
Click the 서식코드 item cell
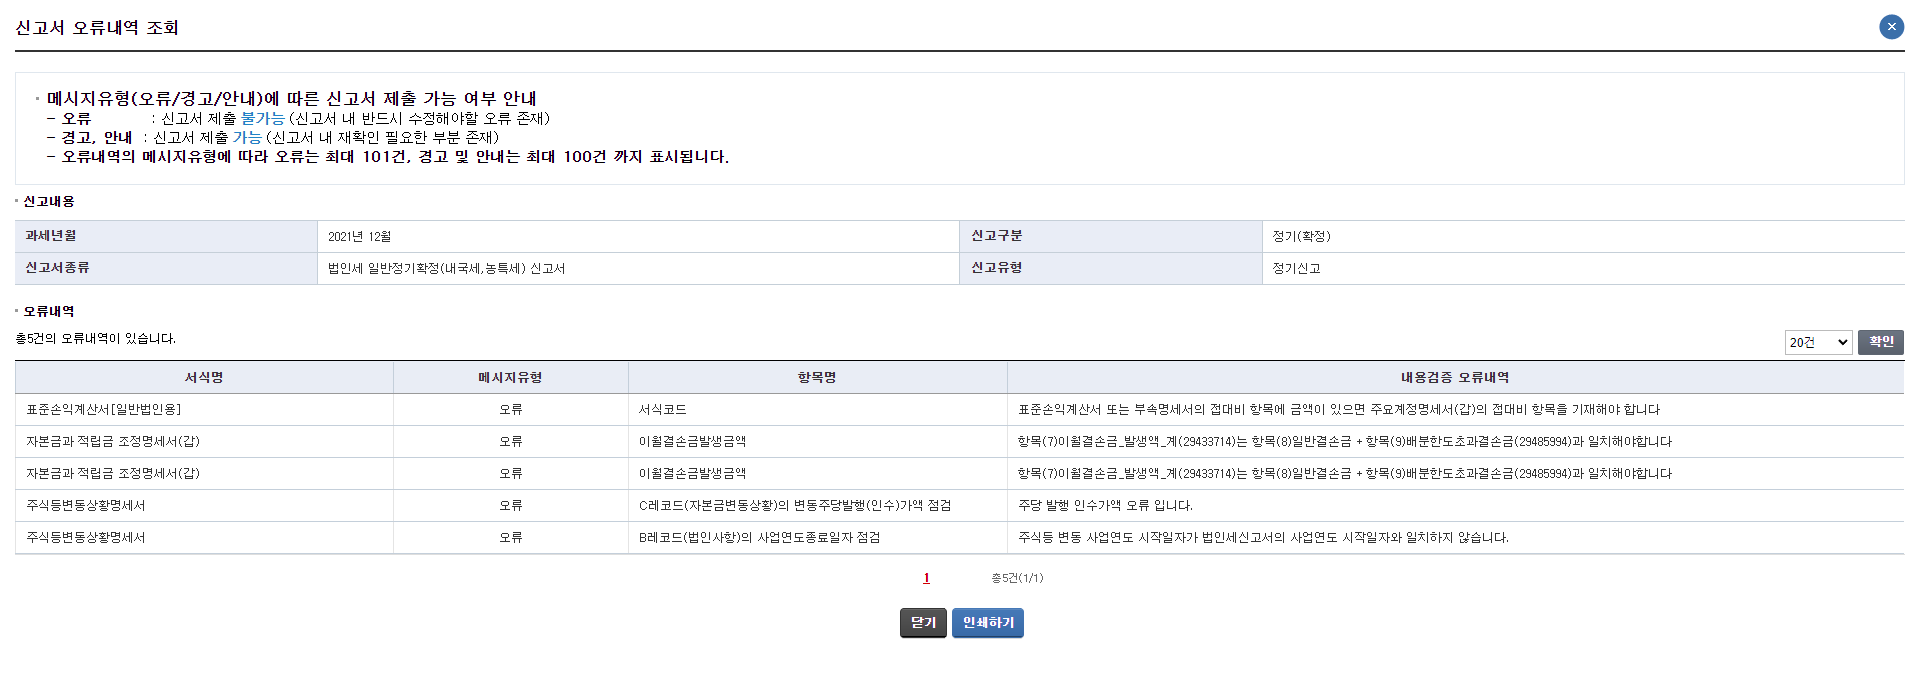[x=663, y=410]
